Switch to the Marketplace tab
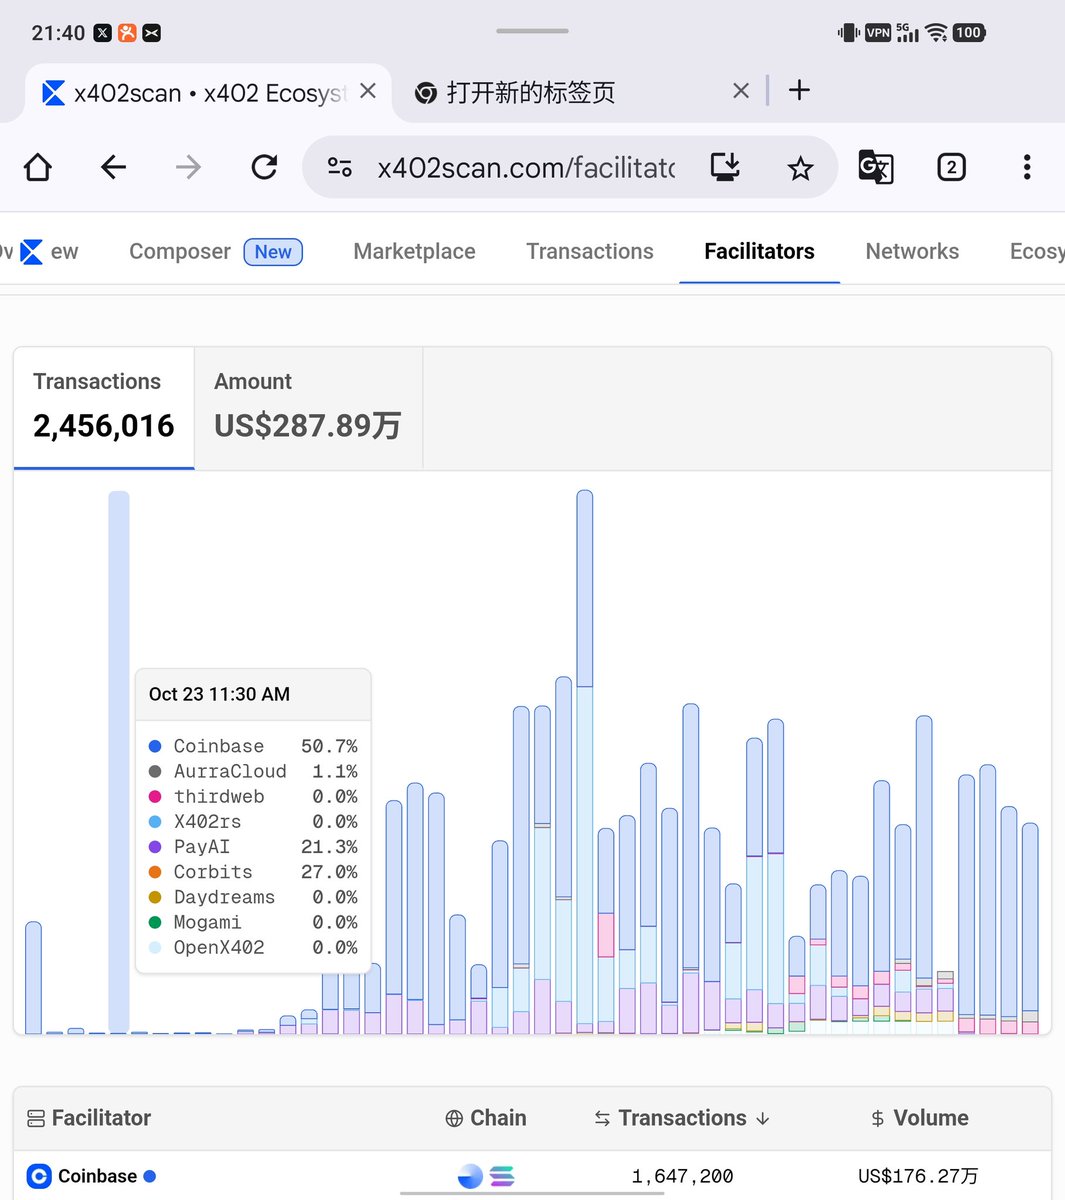The height and width of the screenshot is (1200, 1065). pyautogui.click(x=413, y=251)
